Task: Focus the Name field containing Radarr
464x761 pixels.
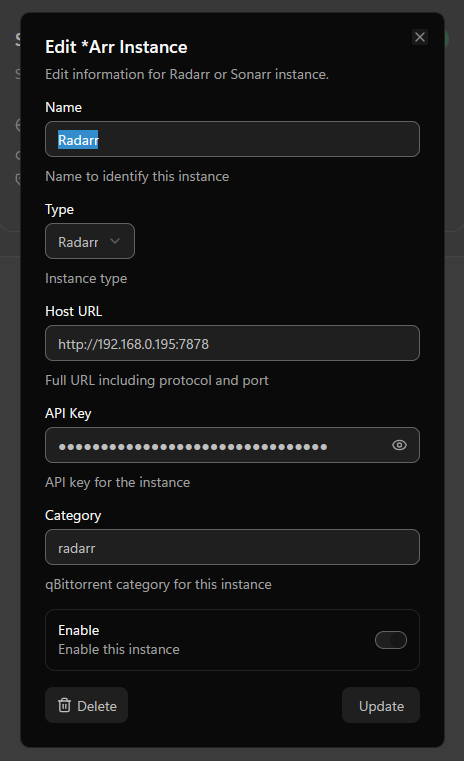Action: click(x=232, y=139)
